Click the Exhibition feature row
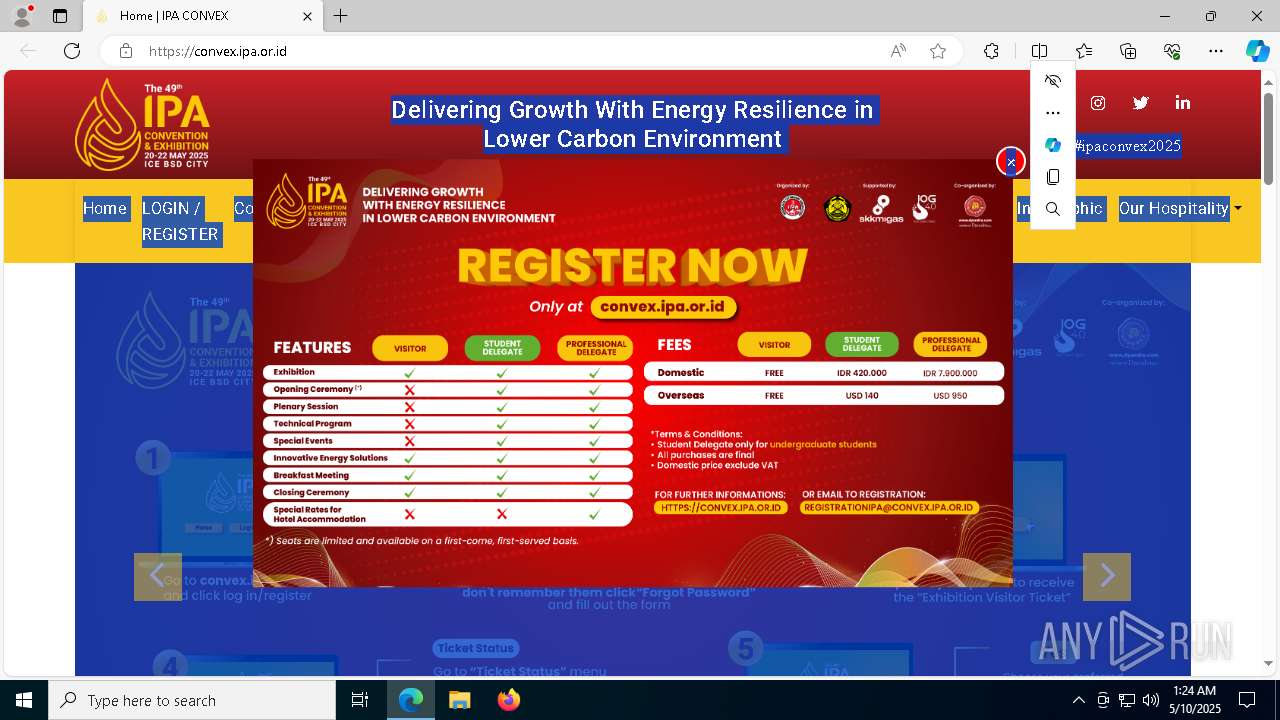This screenshot has height=720, width=1280. [448, 372]
